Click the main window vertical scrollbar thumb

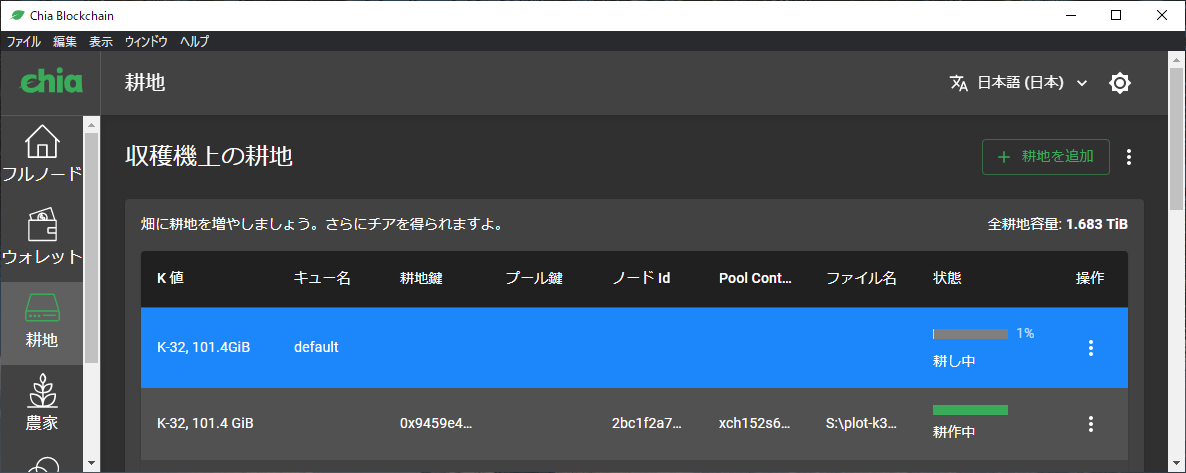coord(1177,138)
